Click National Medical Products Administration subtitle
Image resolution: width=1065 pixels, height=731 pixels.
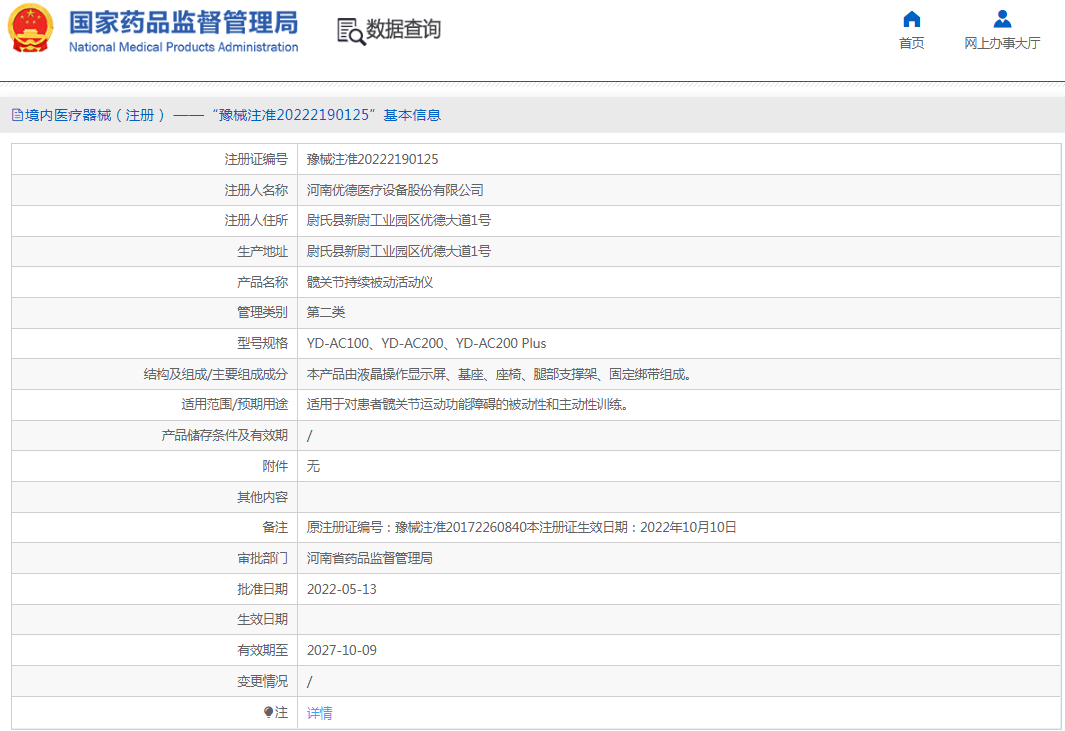pos(183,47)
